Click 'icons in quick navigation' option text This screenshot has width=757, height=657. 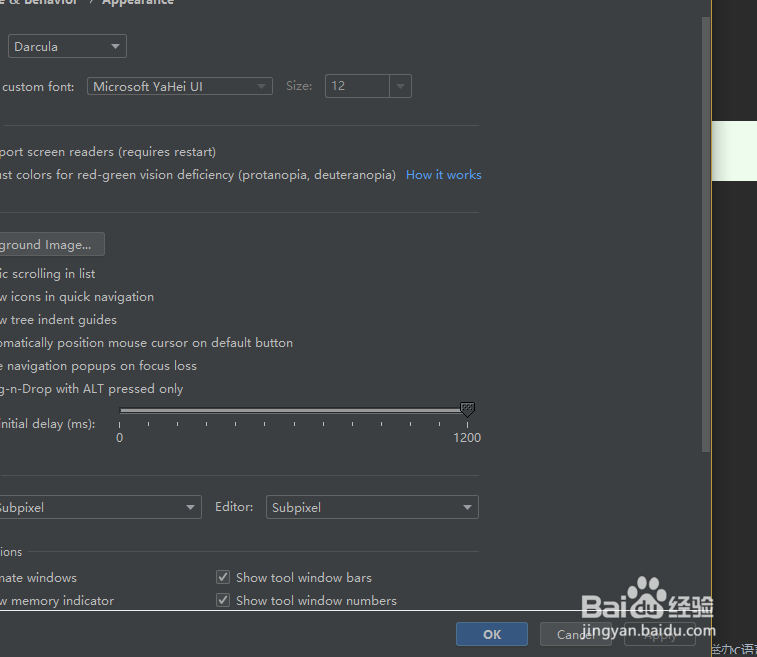click(x=82, y=297)
